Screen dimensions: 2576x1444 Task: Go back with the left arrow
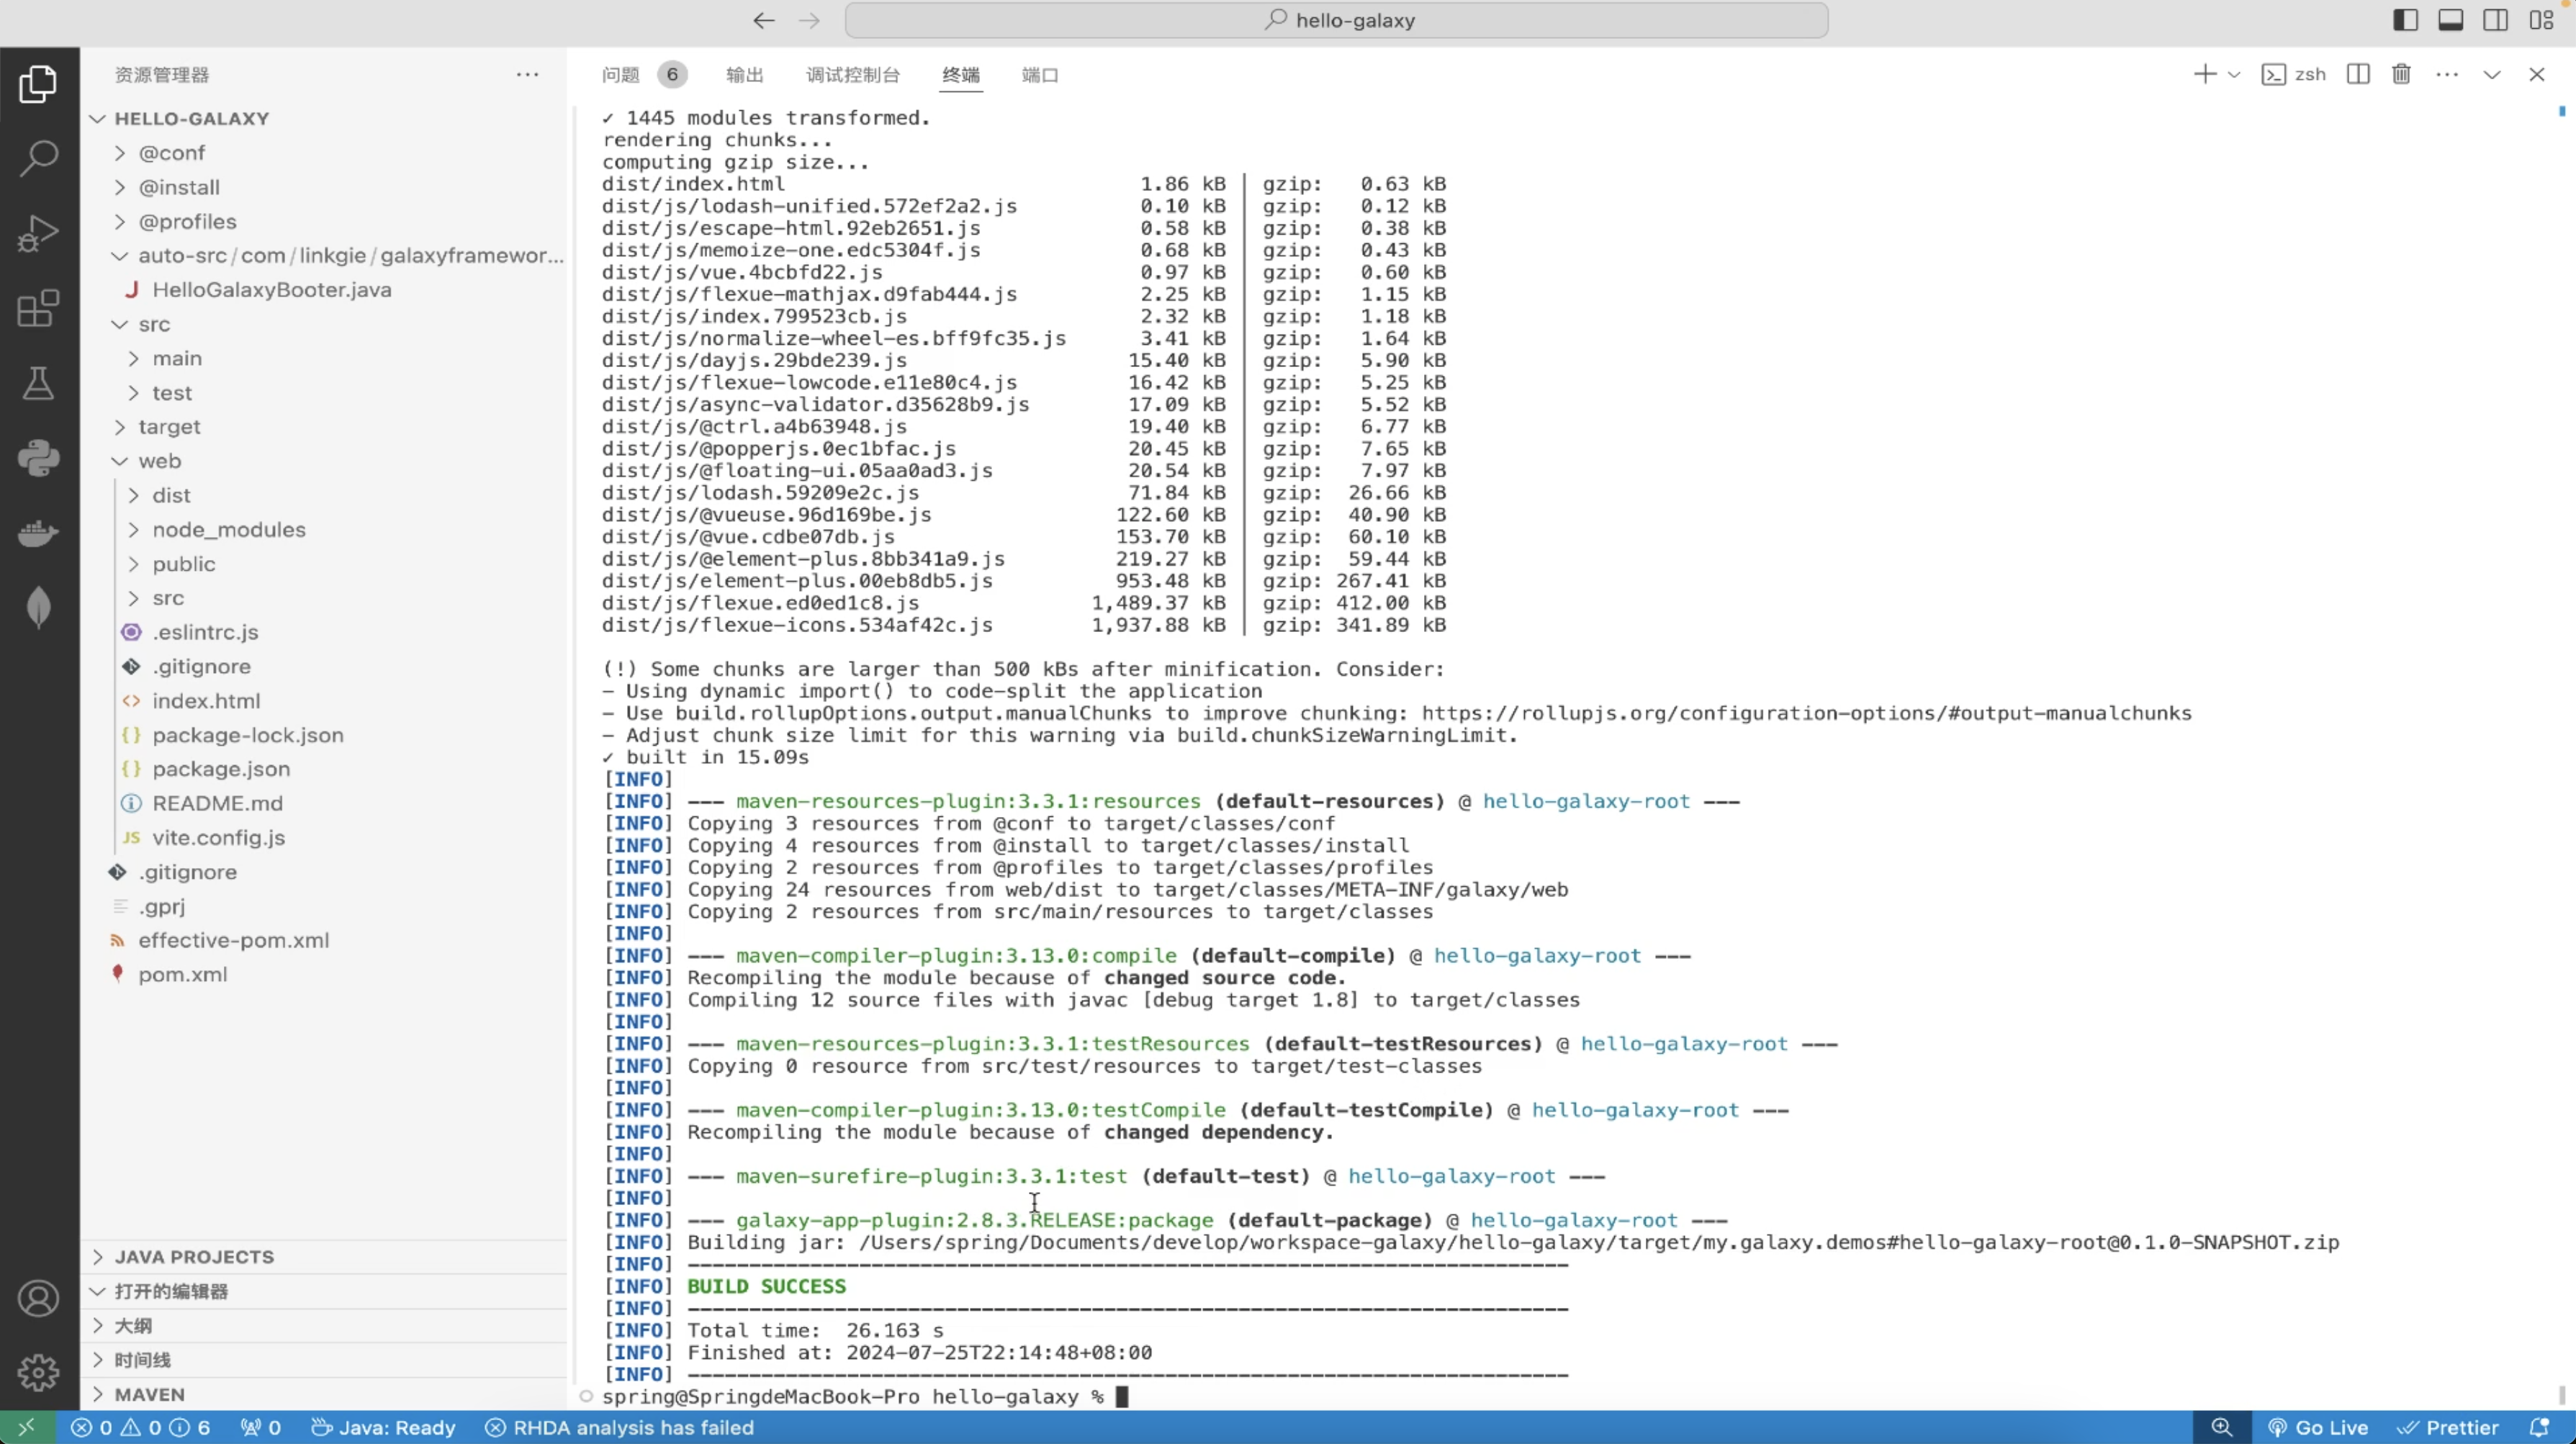coord(764,20)
